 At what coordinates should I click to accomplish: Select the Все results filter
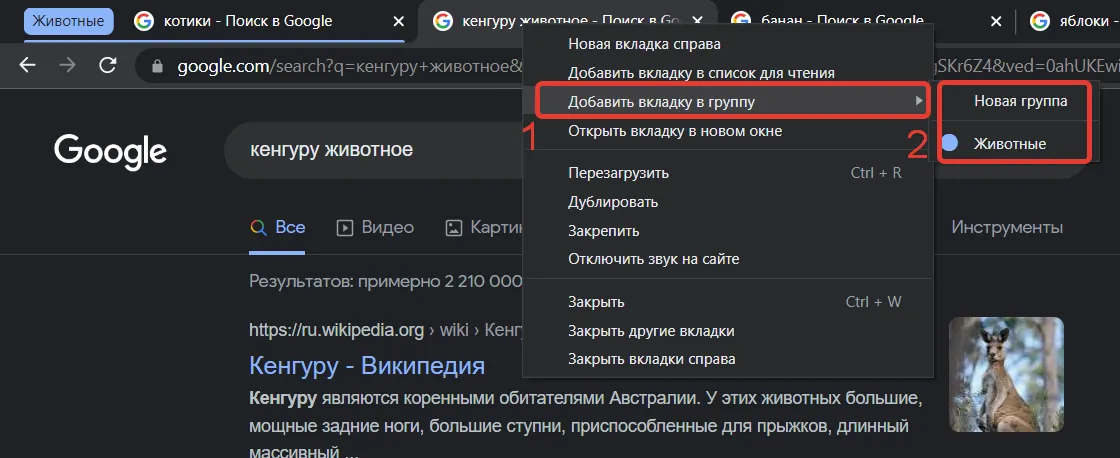277,228
